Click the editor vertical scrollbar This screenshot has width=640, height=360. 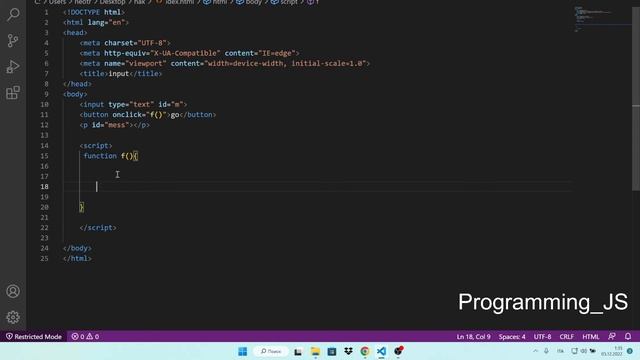636,98
